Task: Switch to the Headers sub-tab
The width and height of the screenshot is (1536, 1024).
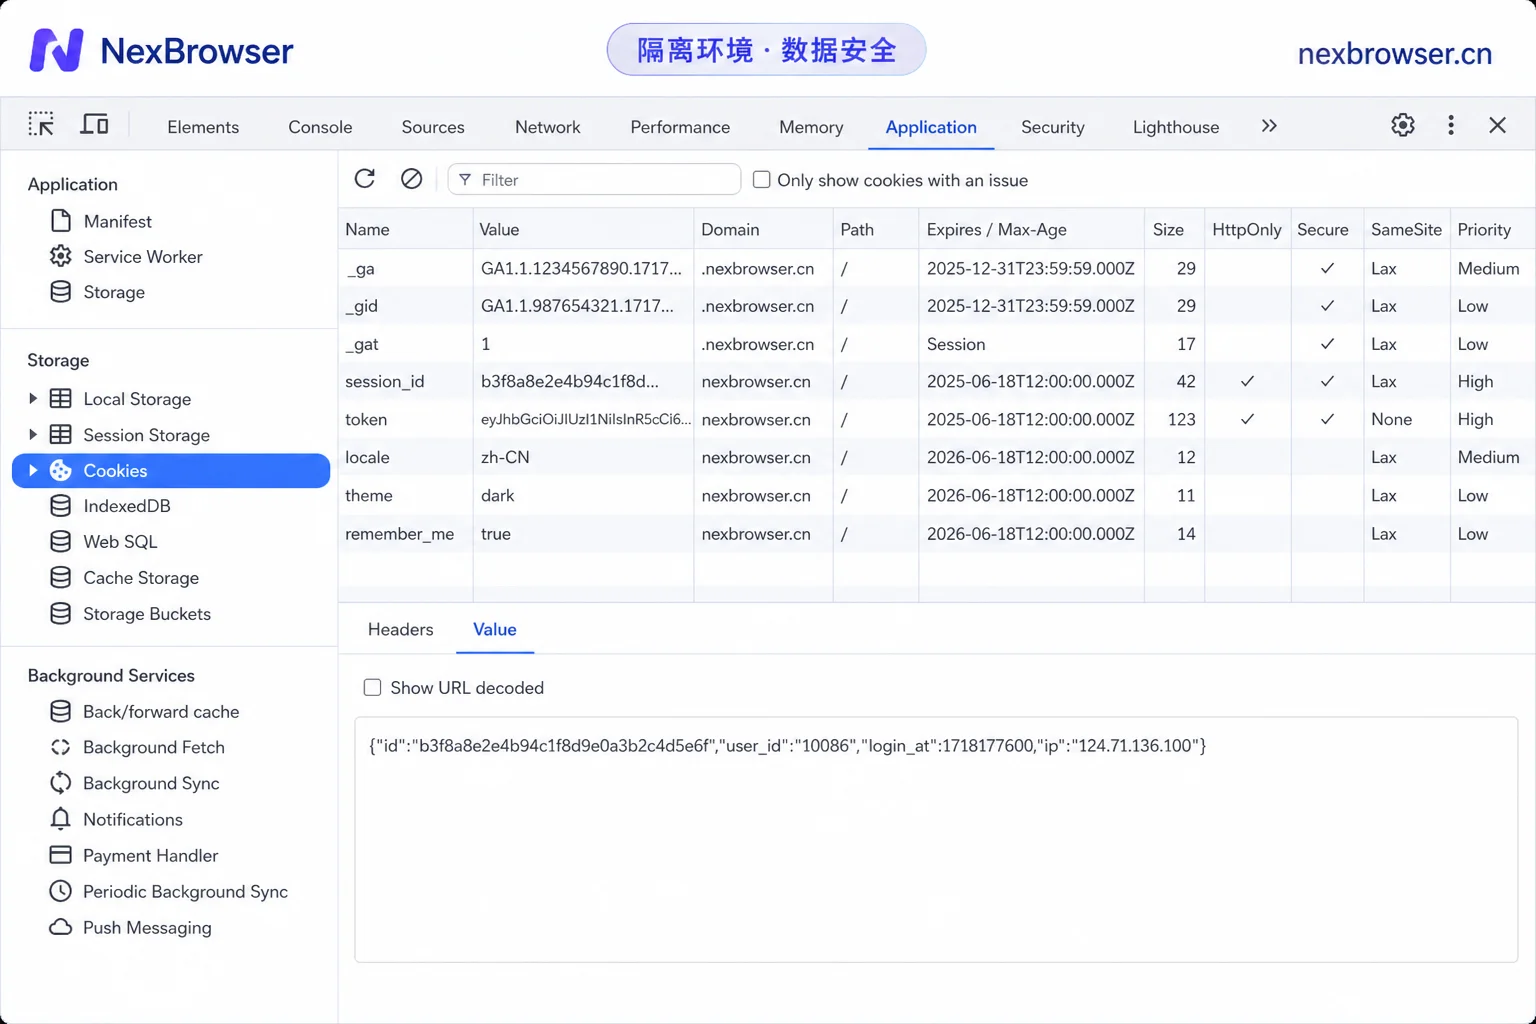Action: click(x=400, y=629)
